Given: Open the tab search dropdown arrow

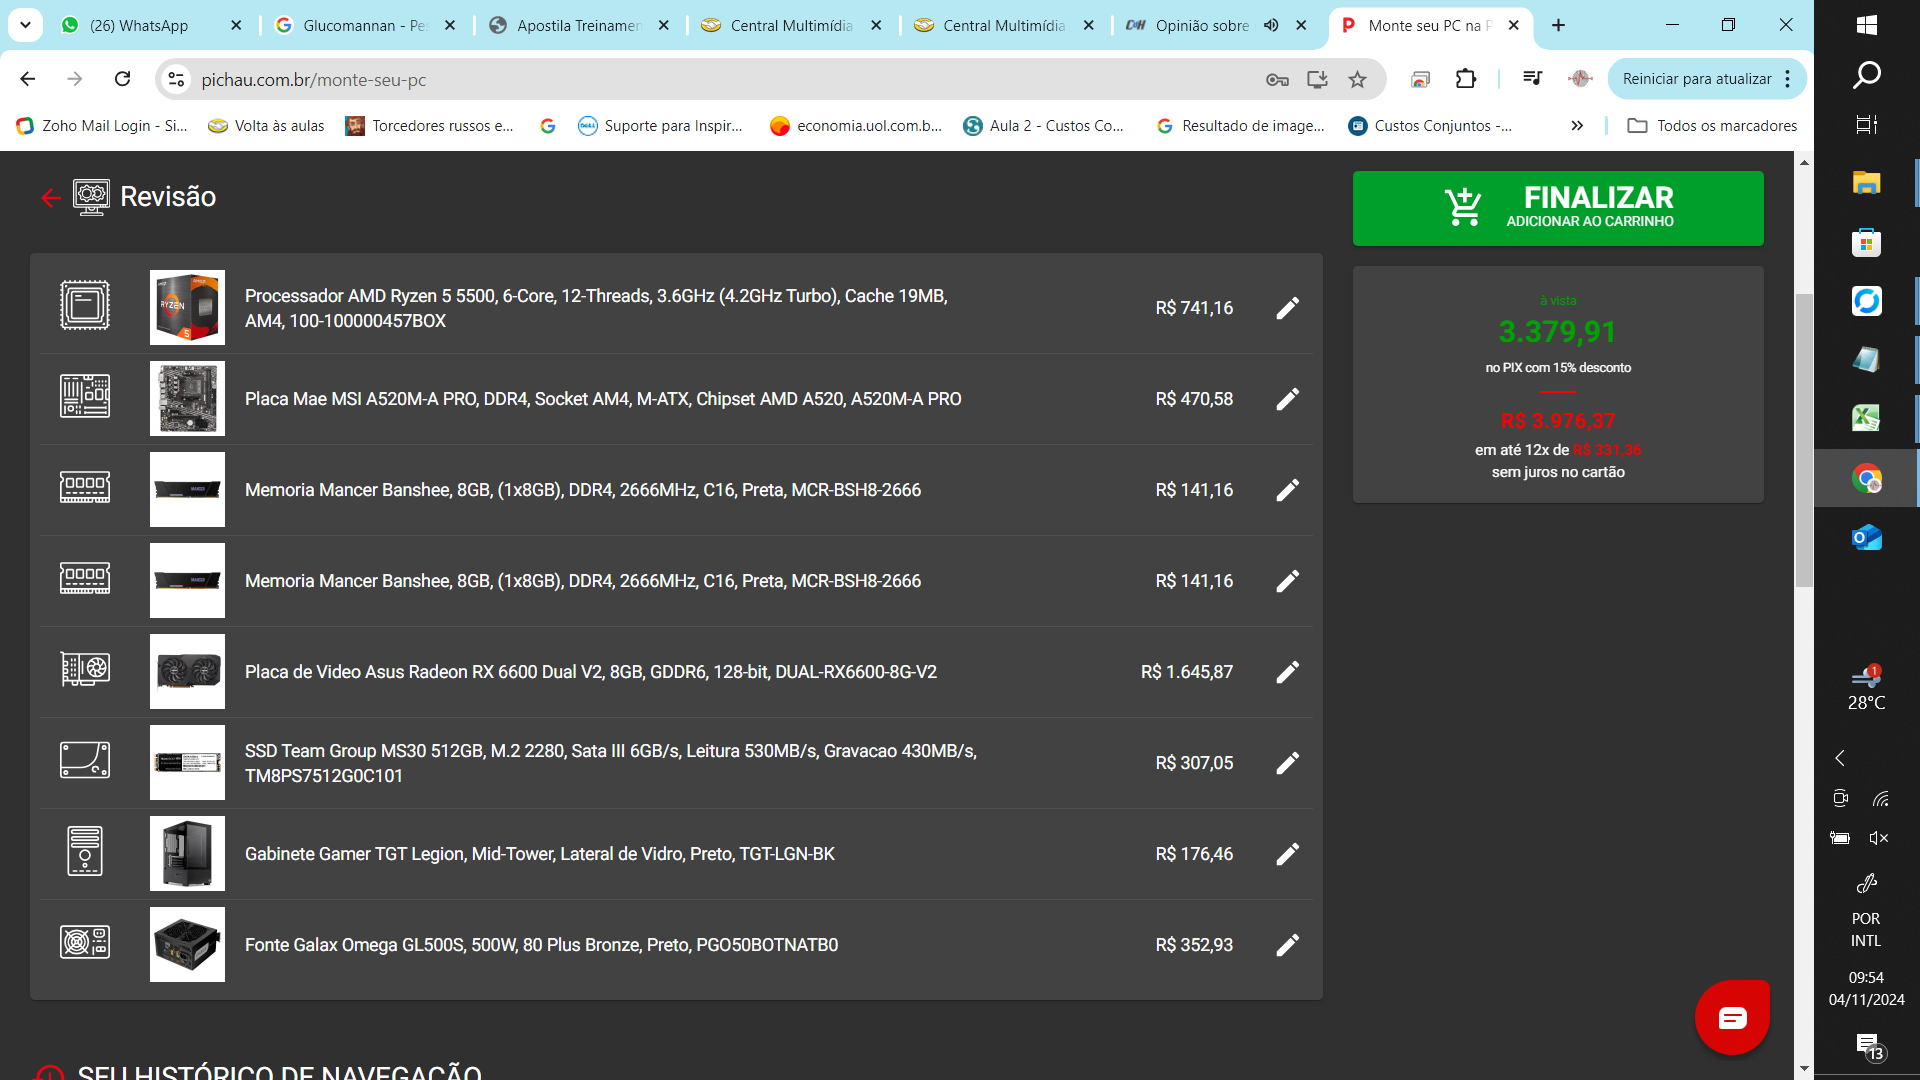Looking at the screenshot, I should click(25, 25).
